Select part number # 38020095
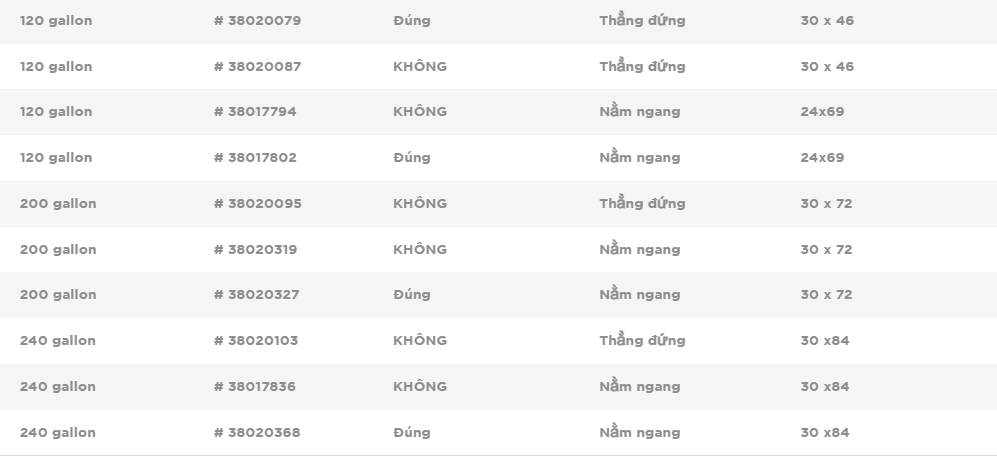 [258, 204]
